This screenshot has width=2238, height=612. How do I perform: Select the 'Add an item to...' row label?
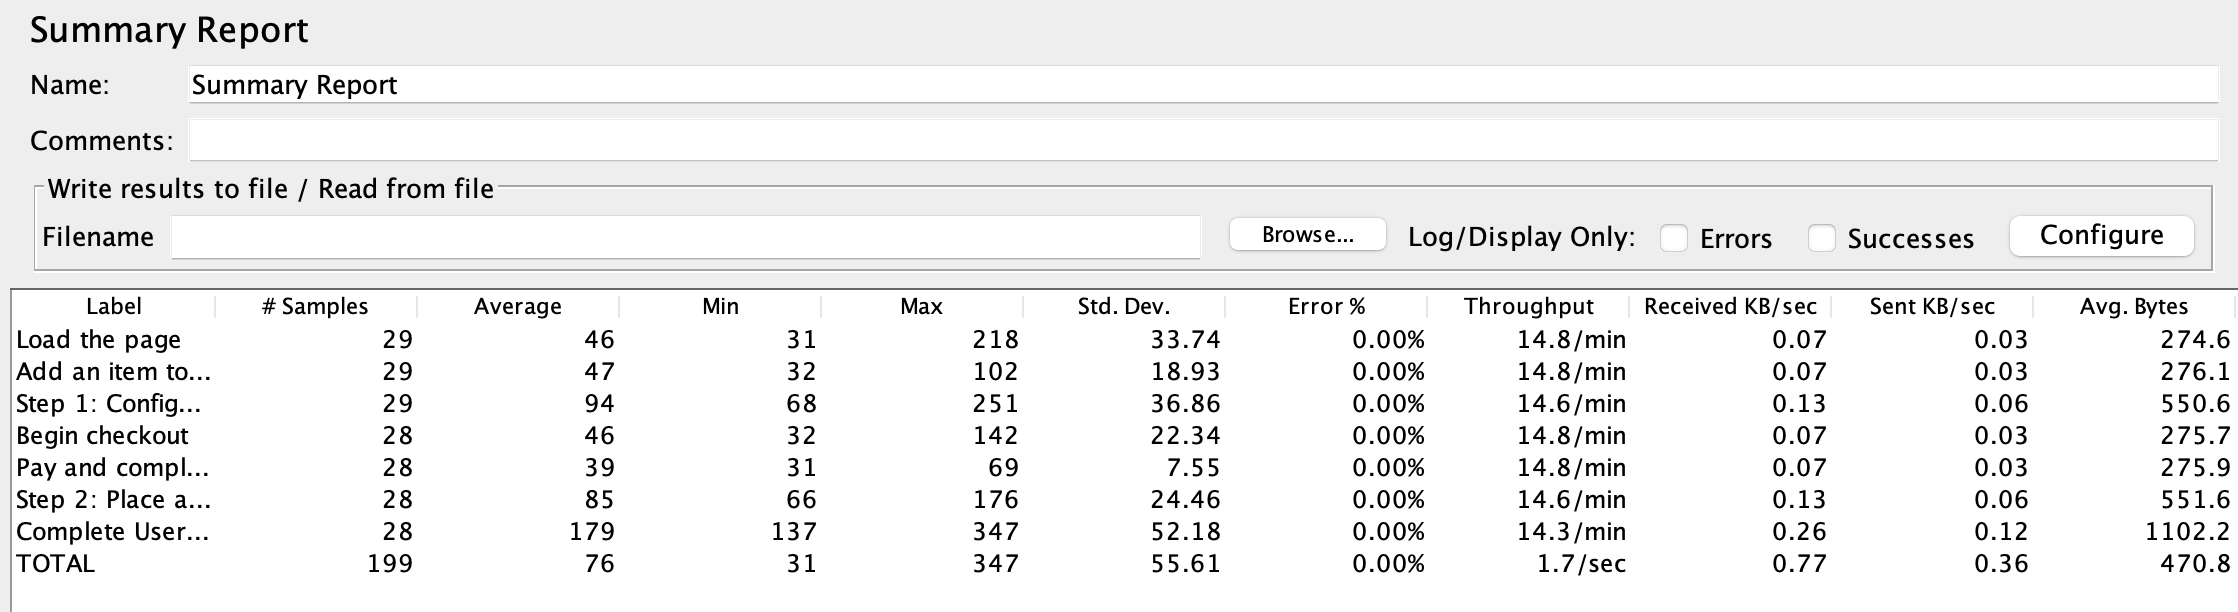pos(114,372)
